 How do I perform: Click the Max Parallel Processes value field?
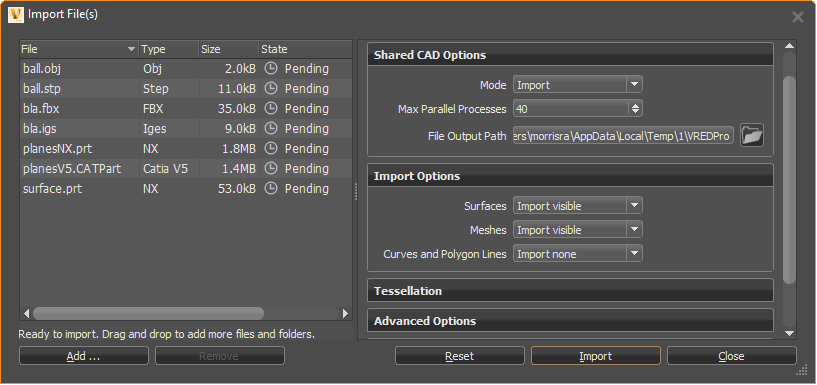coord(571,108)
